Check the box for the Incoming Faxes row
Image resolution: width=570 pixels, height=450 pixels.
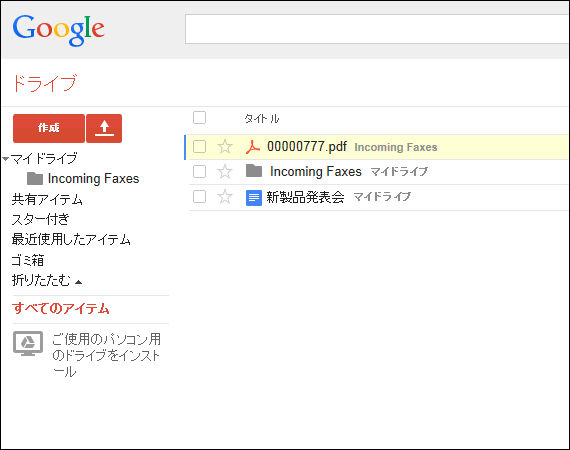click(199, 172)
